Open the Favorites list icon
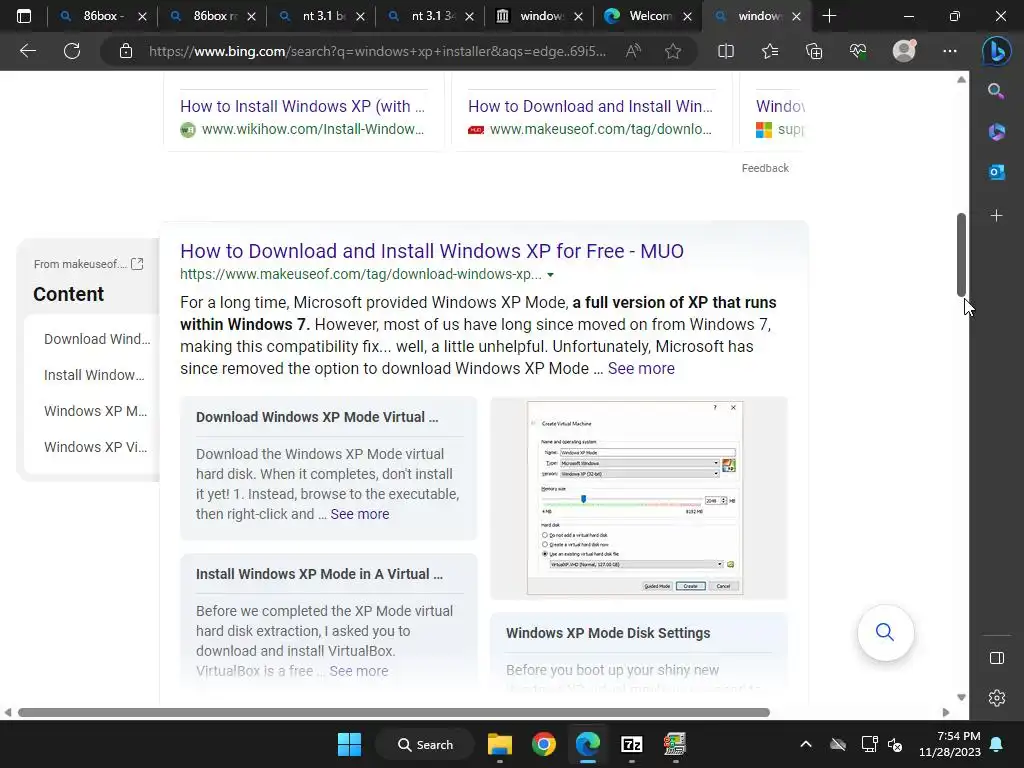 pos(770,51)
